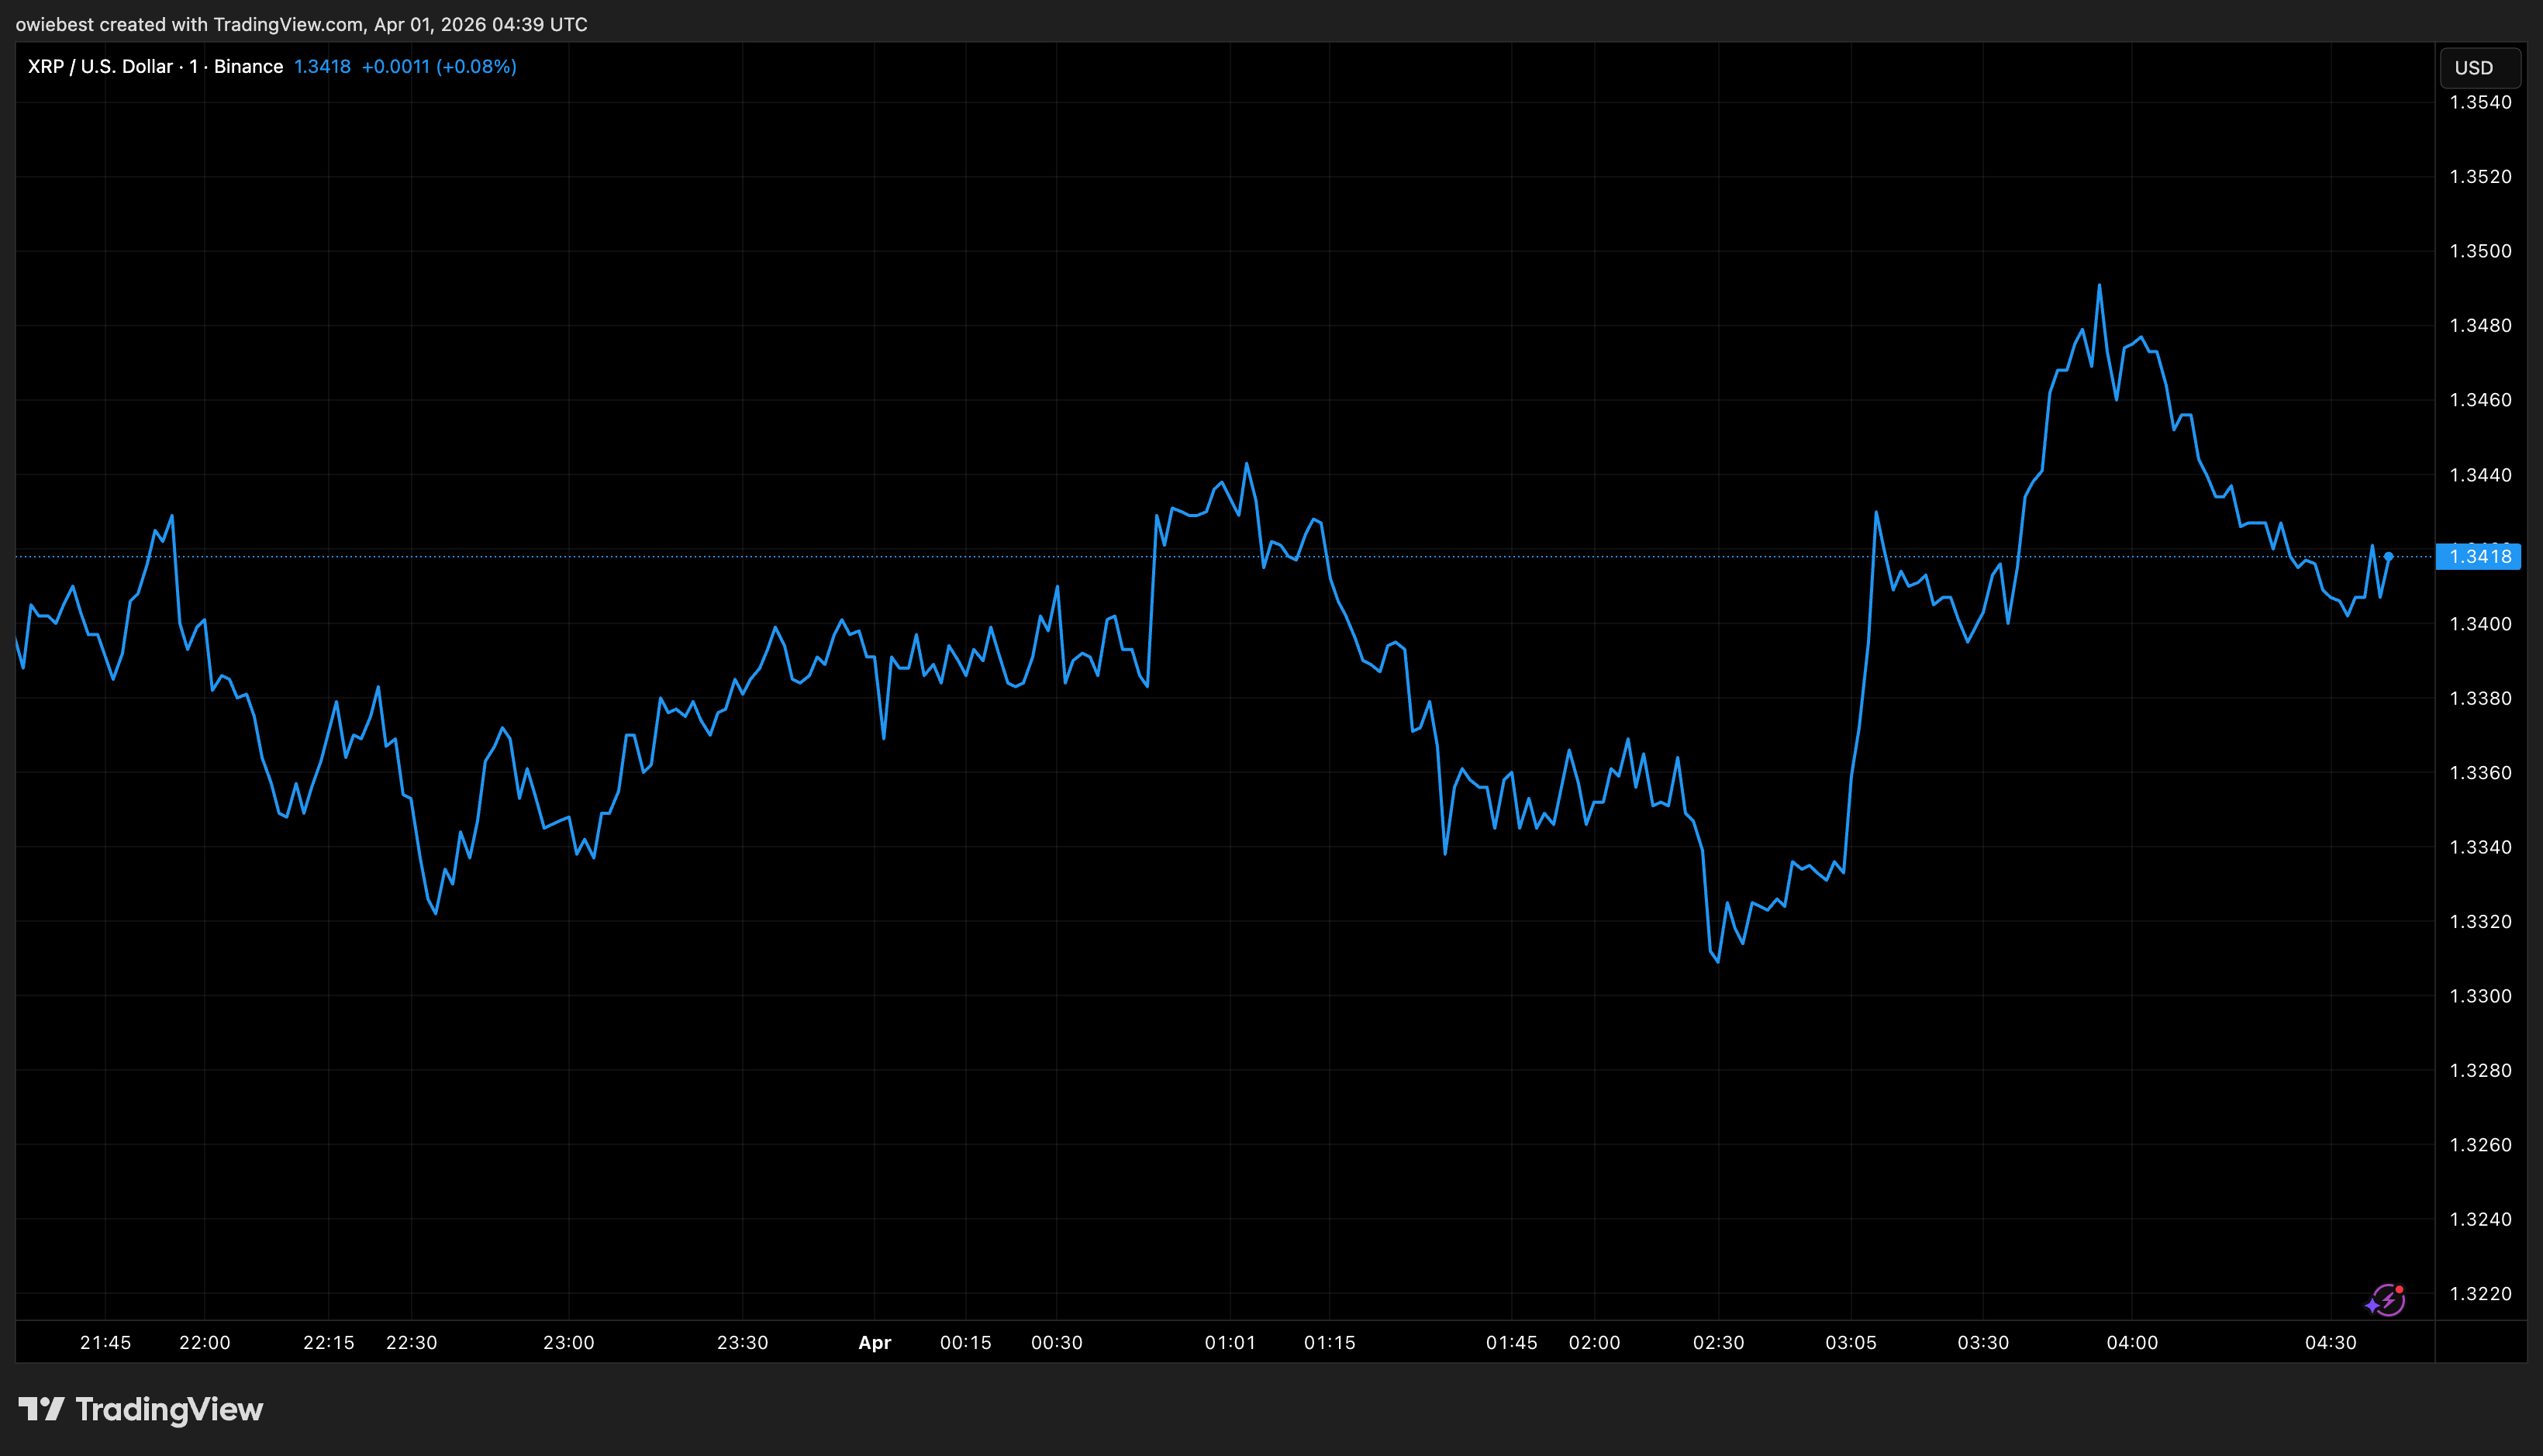Click the 1.3540 price scale label

tap(2480, 102)
